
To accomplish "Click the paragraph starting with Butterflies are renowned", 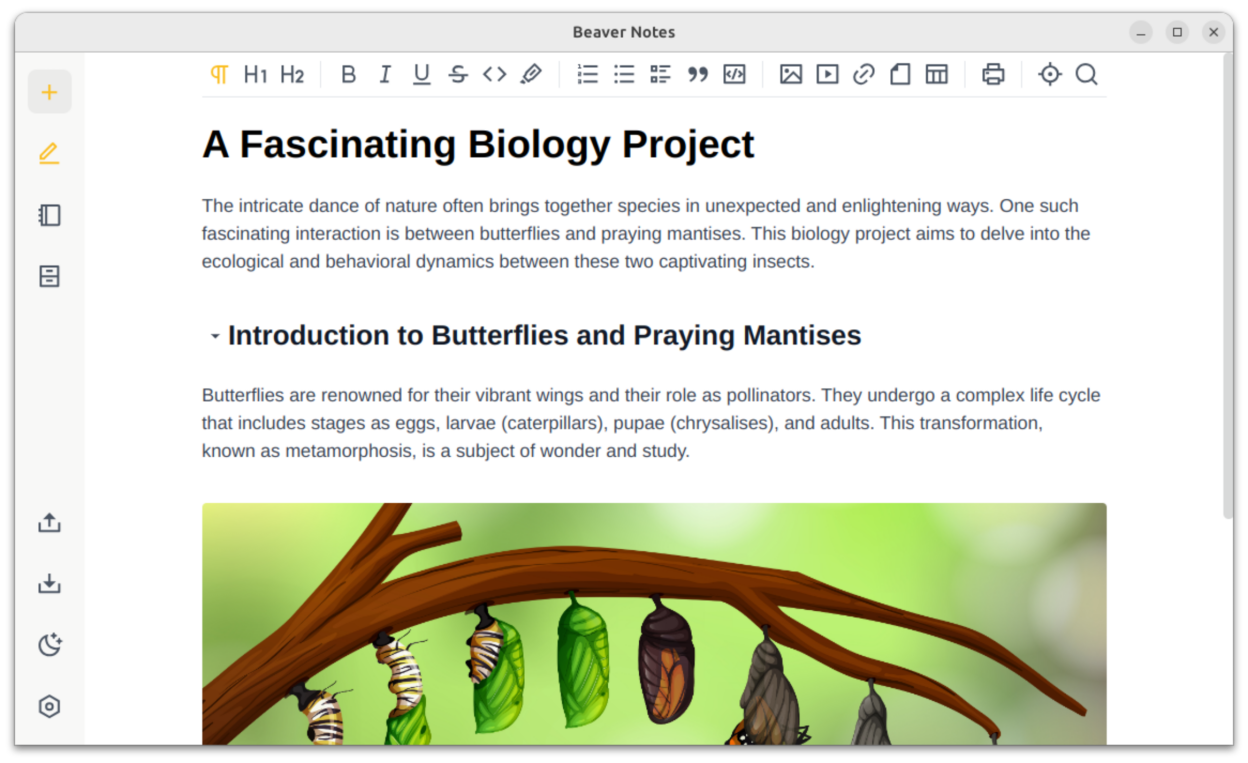I will pyautogui.click(x=651, y=423).
